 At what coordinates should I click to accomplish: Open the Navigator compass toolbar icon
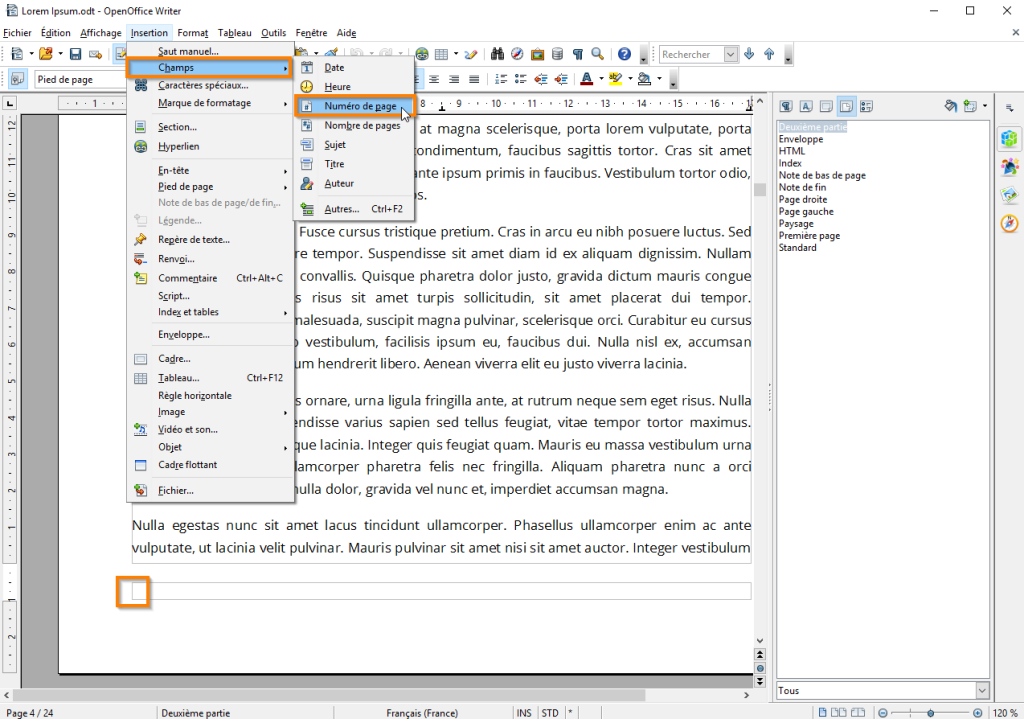pyautogui.click(x=517, y=54)
